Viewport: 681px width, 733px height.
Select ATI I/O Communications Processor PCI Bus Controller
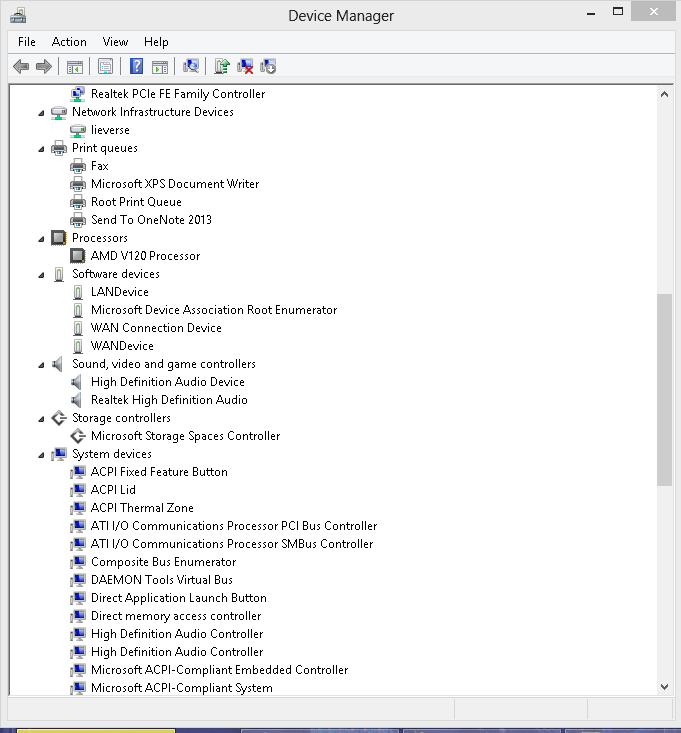click(234, 526)
